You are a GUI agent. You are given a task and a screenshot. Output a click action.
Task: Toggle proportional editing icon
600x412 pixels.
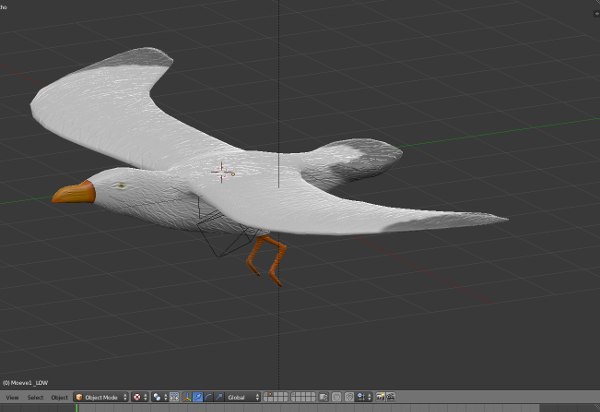tap(336, 397)
